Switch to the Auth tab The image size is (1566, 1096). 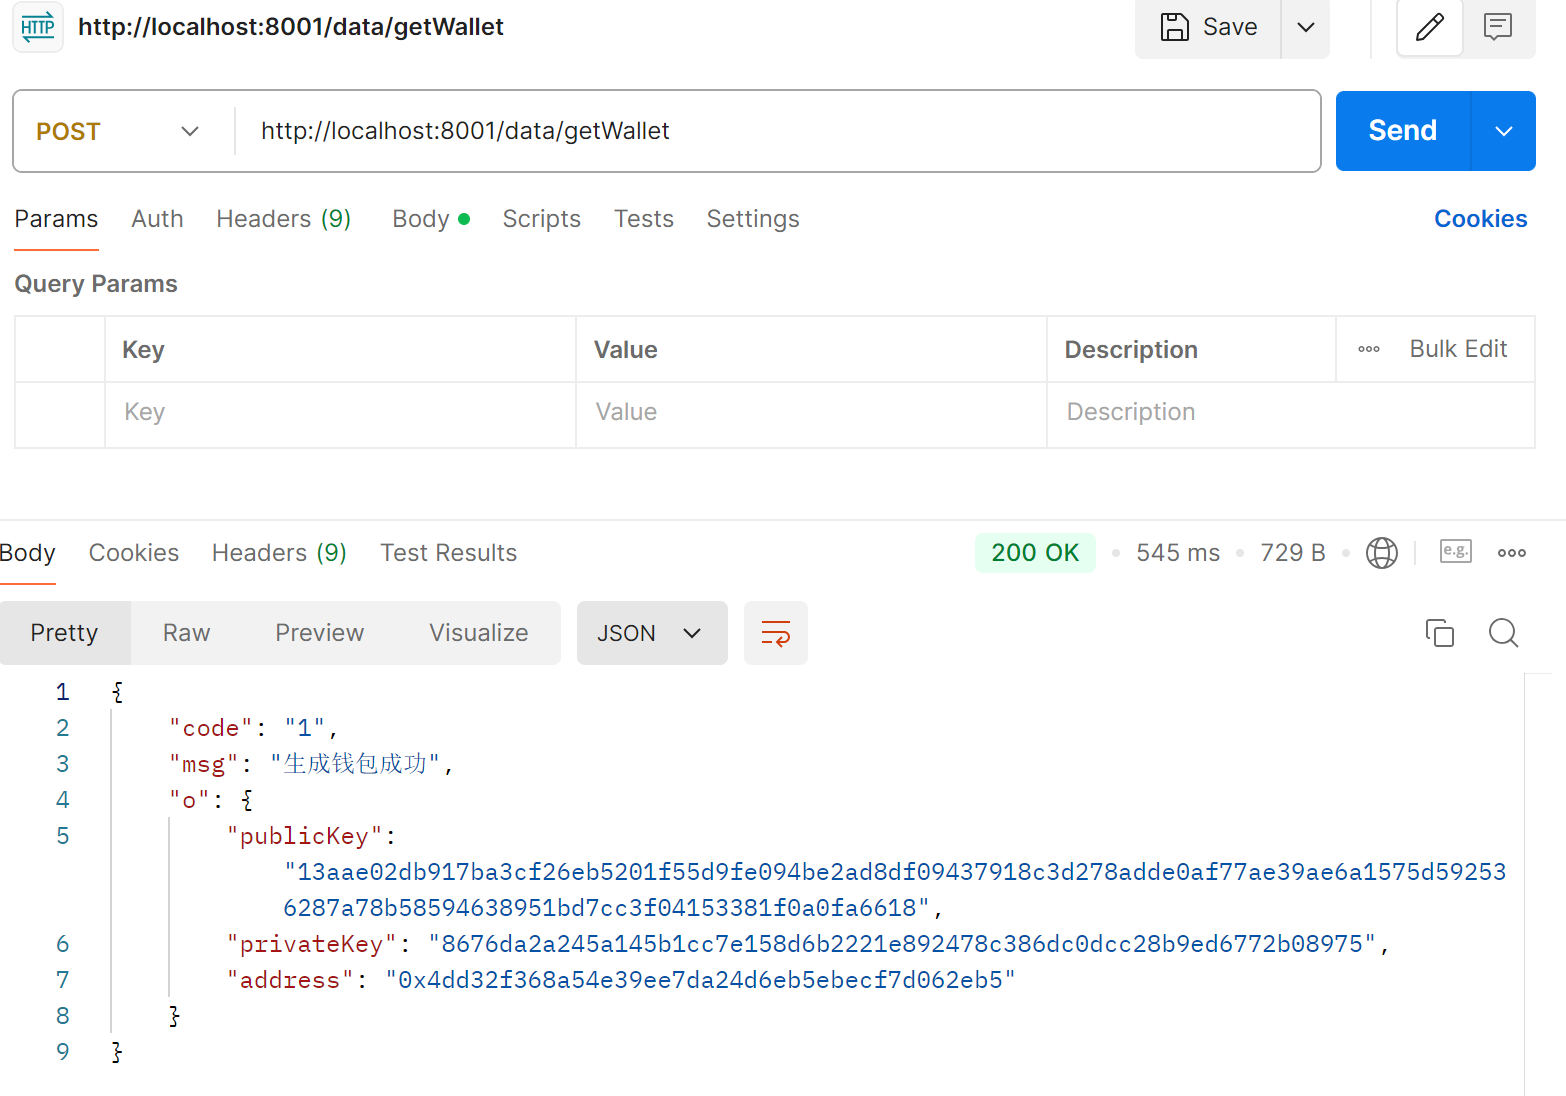coord(157,219)
